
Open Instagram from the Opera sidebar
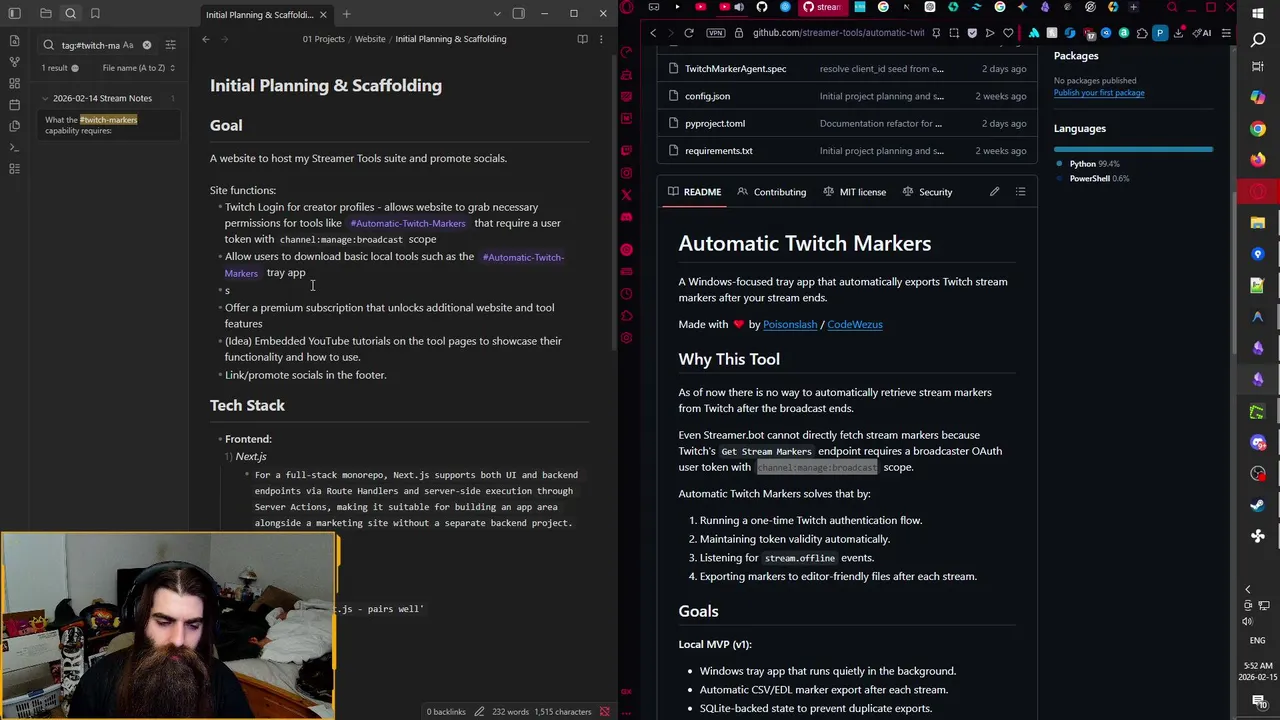point(627,173)
